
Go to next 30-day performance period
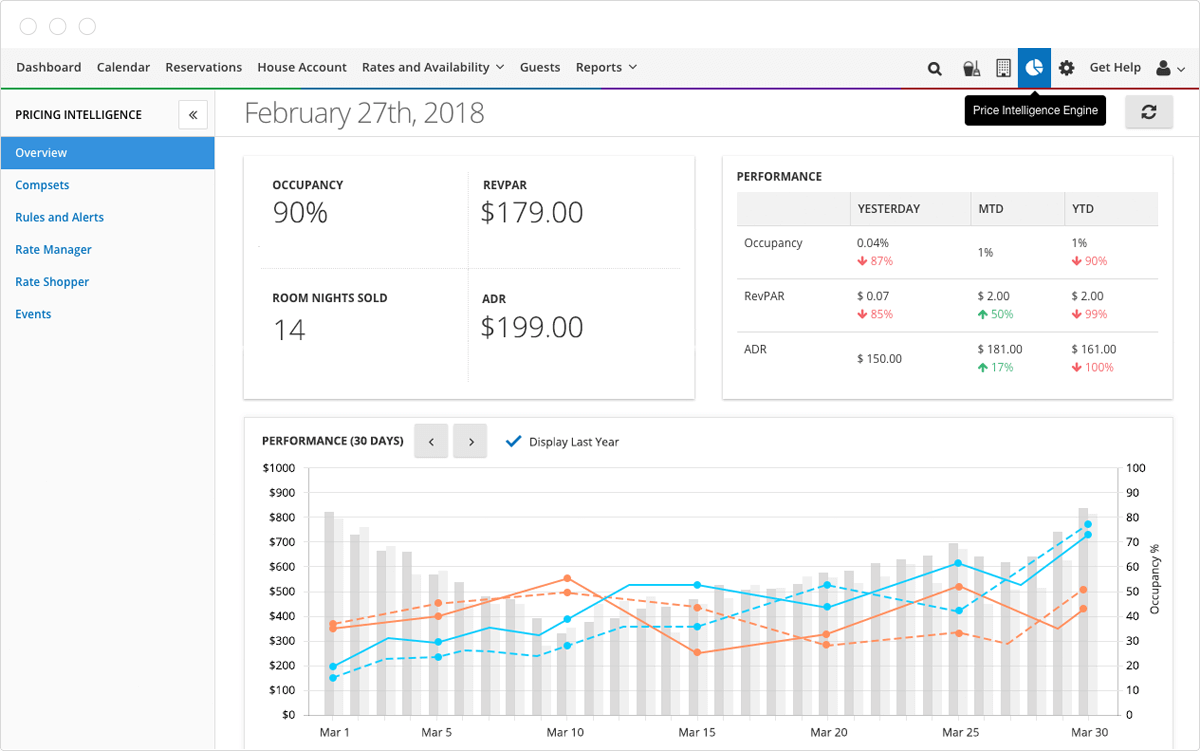(470, 441)
